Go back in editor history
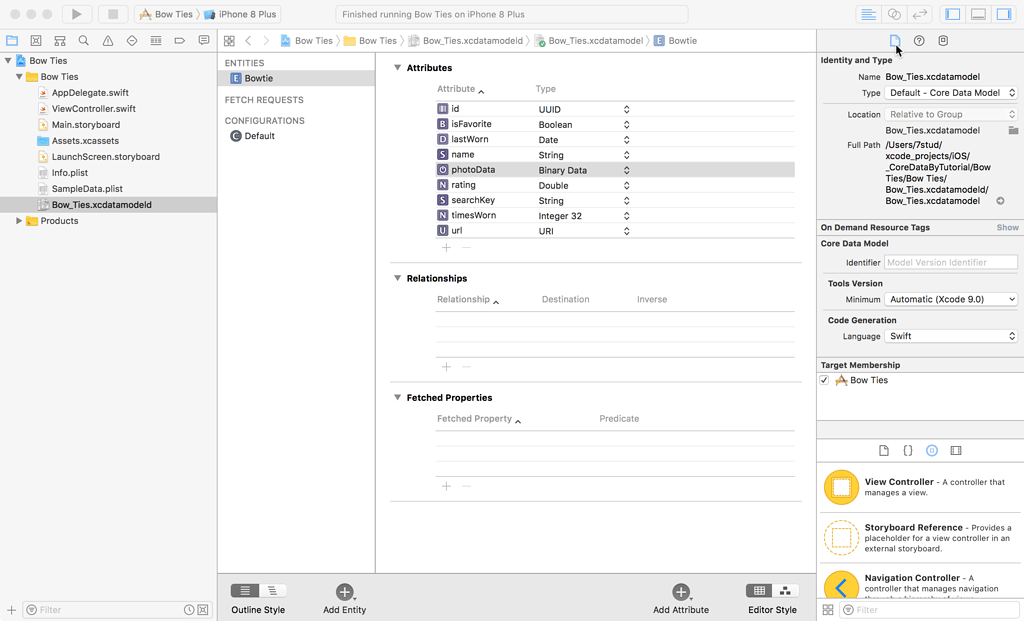The width and height of the screenshot is (1024, 621). [248, 40]
